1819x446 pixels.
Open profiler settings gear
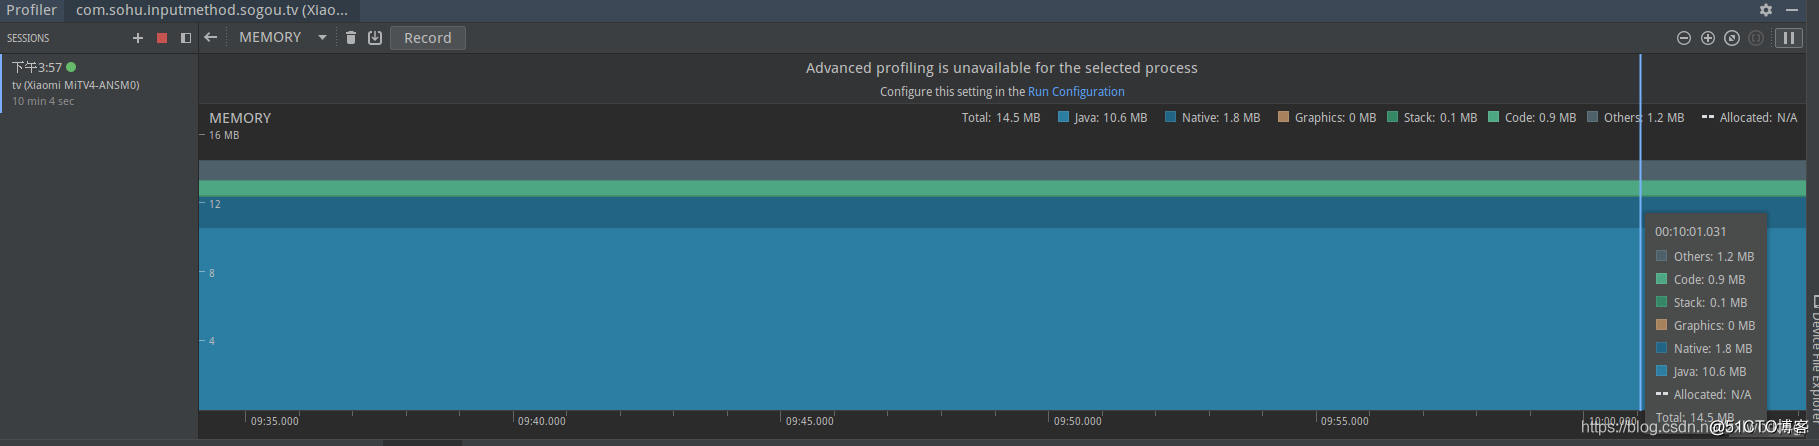[x=1766, y=9]
